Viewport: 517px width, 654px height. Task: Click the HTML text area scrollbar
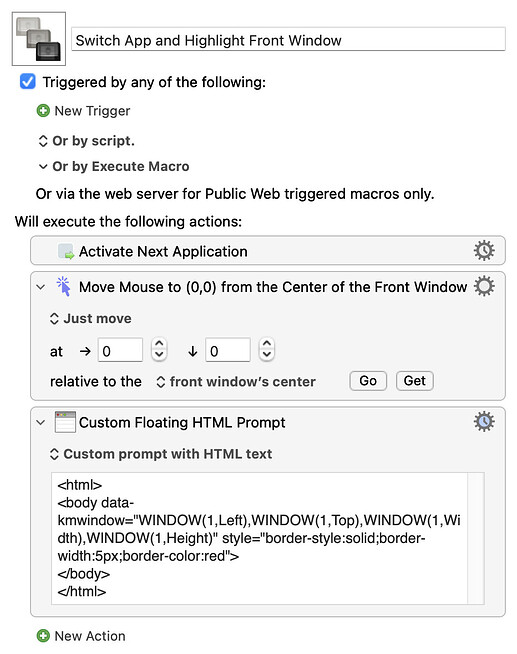pyautogui.click(x=476, y=538)
